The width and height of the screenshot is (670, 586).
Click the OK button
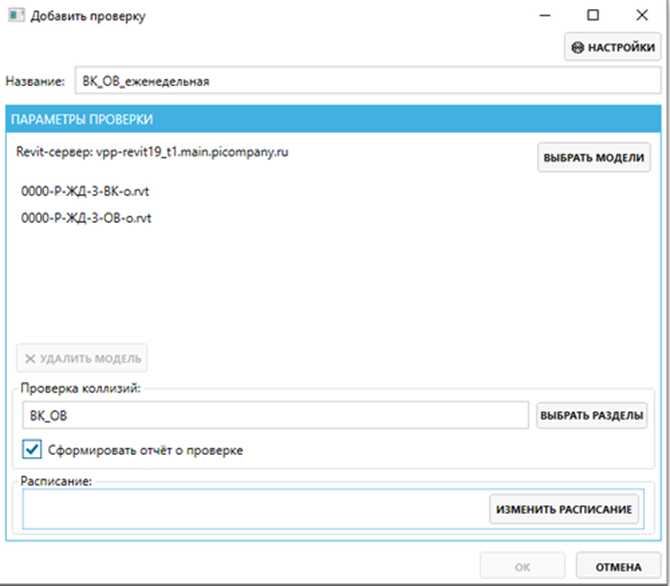point(522,567)
